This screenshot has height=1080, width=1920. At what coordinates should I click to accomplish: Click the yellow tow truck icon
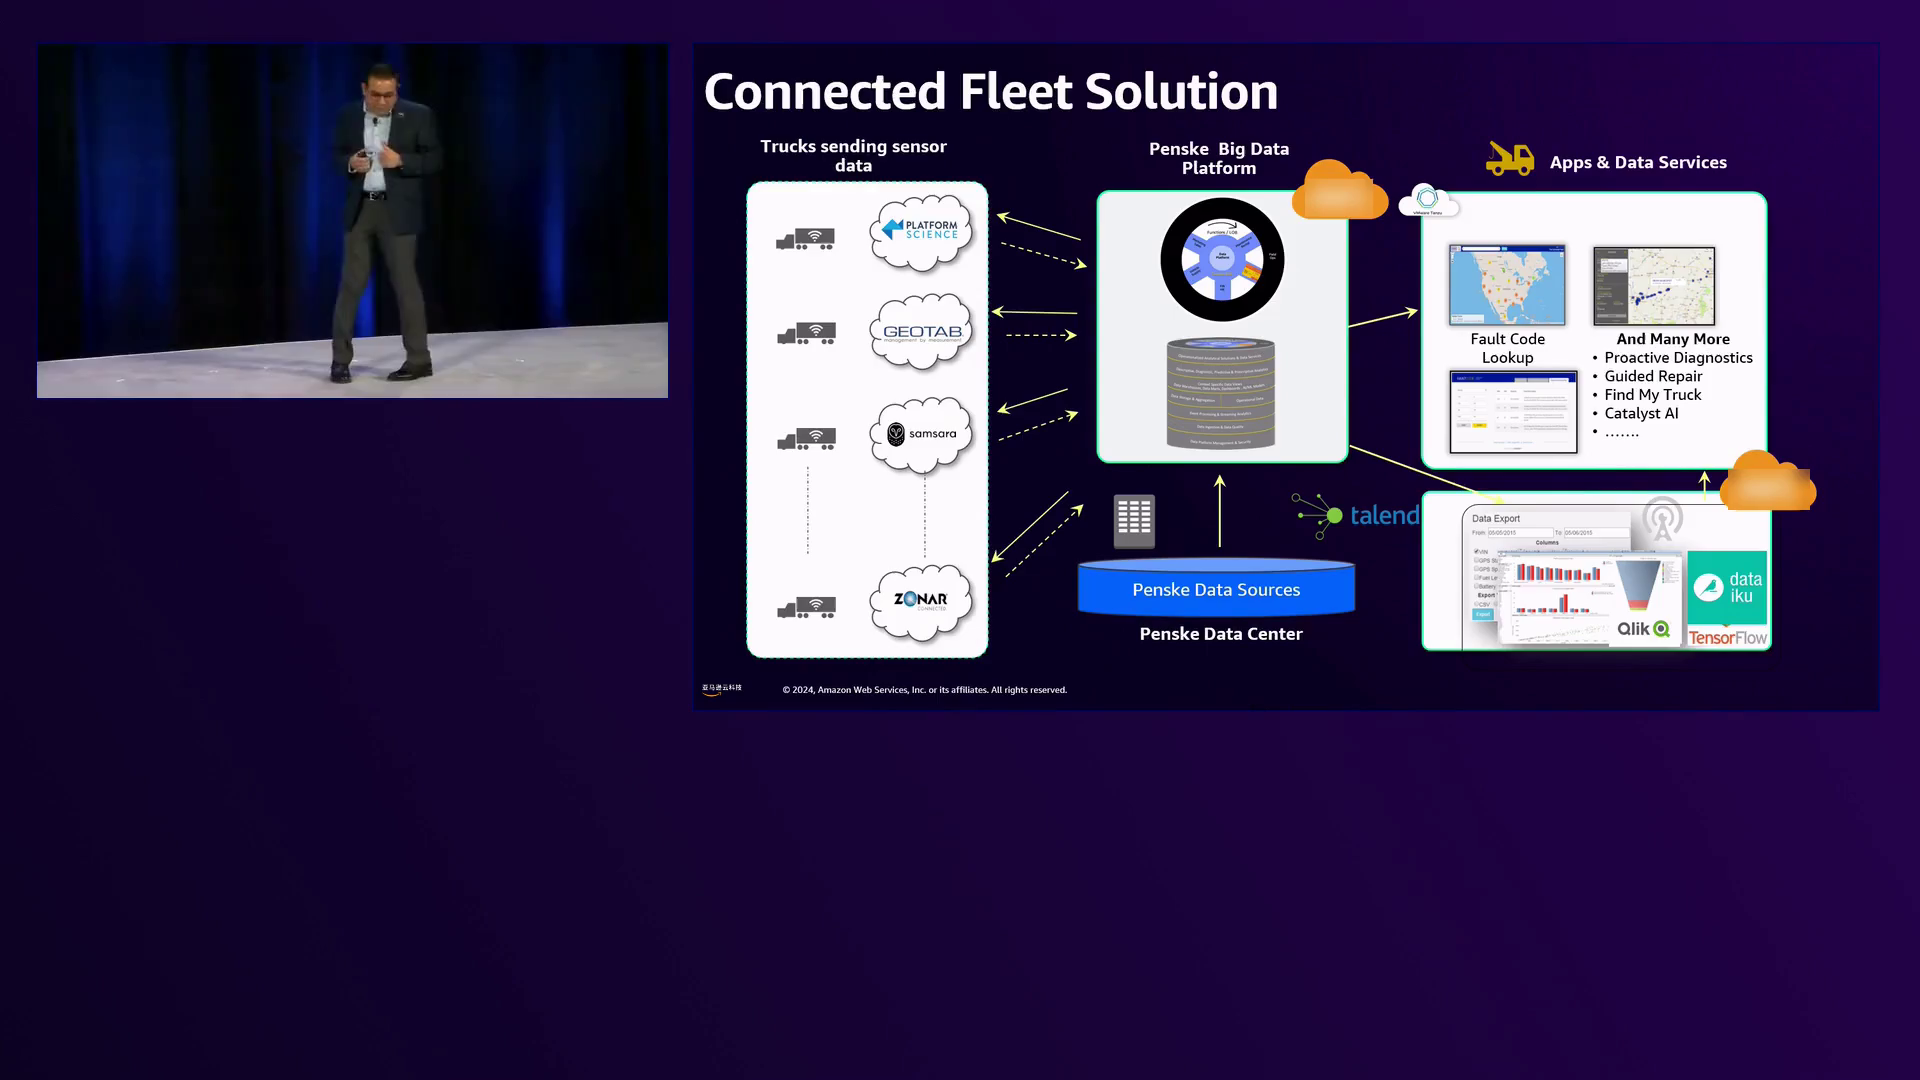pos(1509,159)
